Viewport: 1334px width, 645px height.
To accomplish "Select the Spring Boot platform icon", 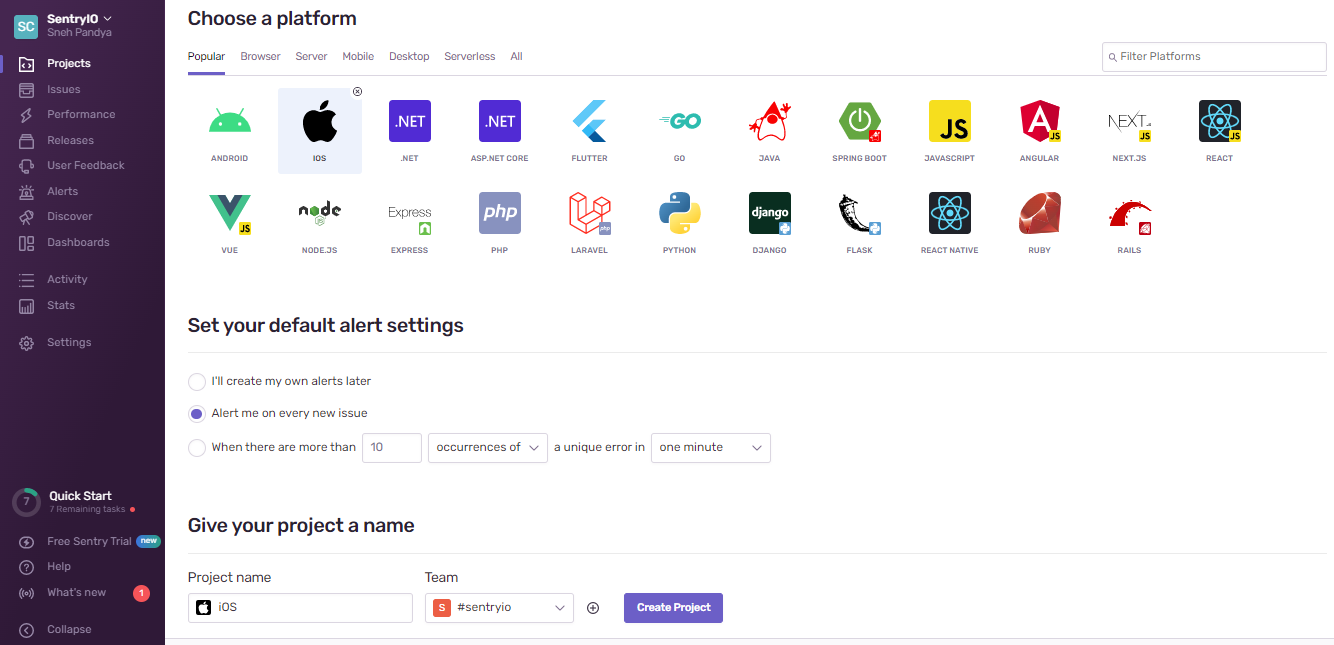I will (860, 121).
